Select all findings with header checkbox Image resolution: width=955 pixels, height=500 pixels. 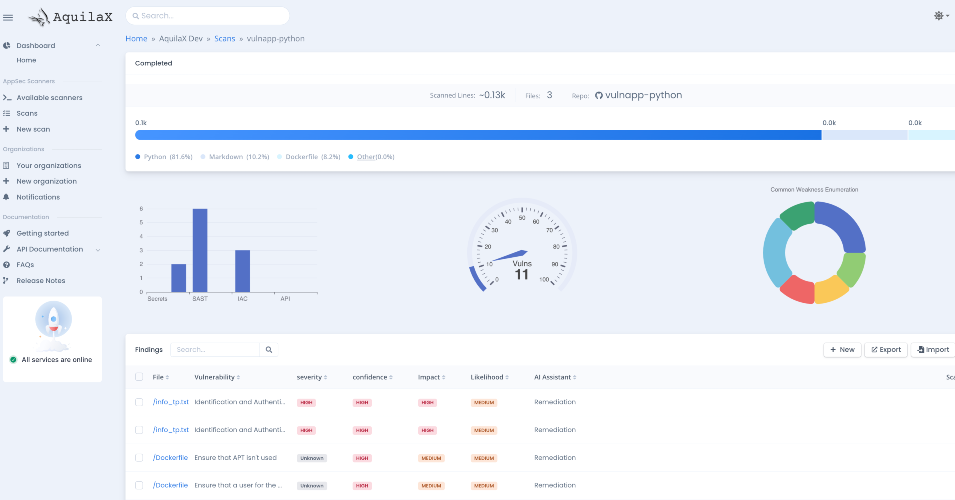pos(139,377)
